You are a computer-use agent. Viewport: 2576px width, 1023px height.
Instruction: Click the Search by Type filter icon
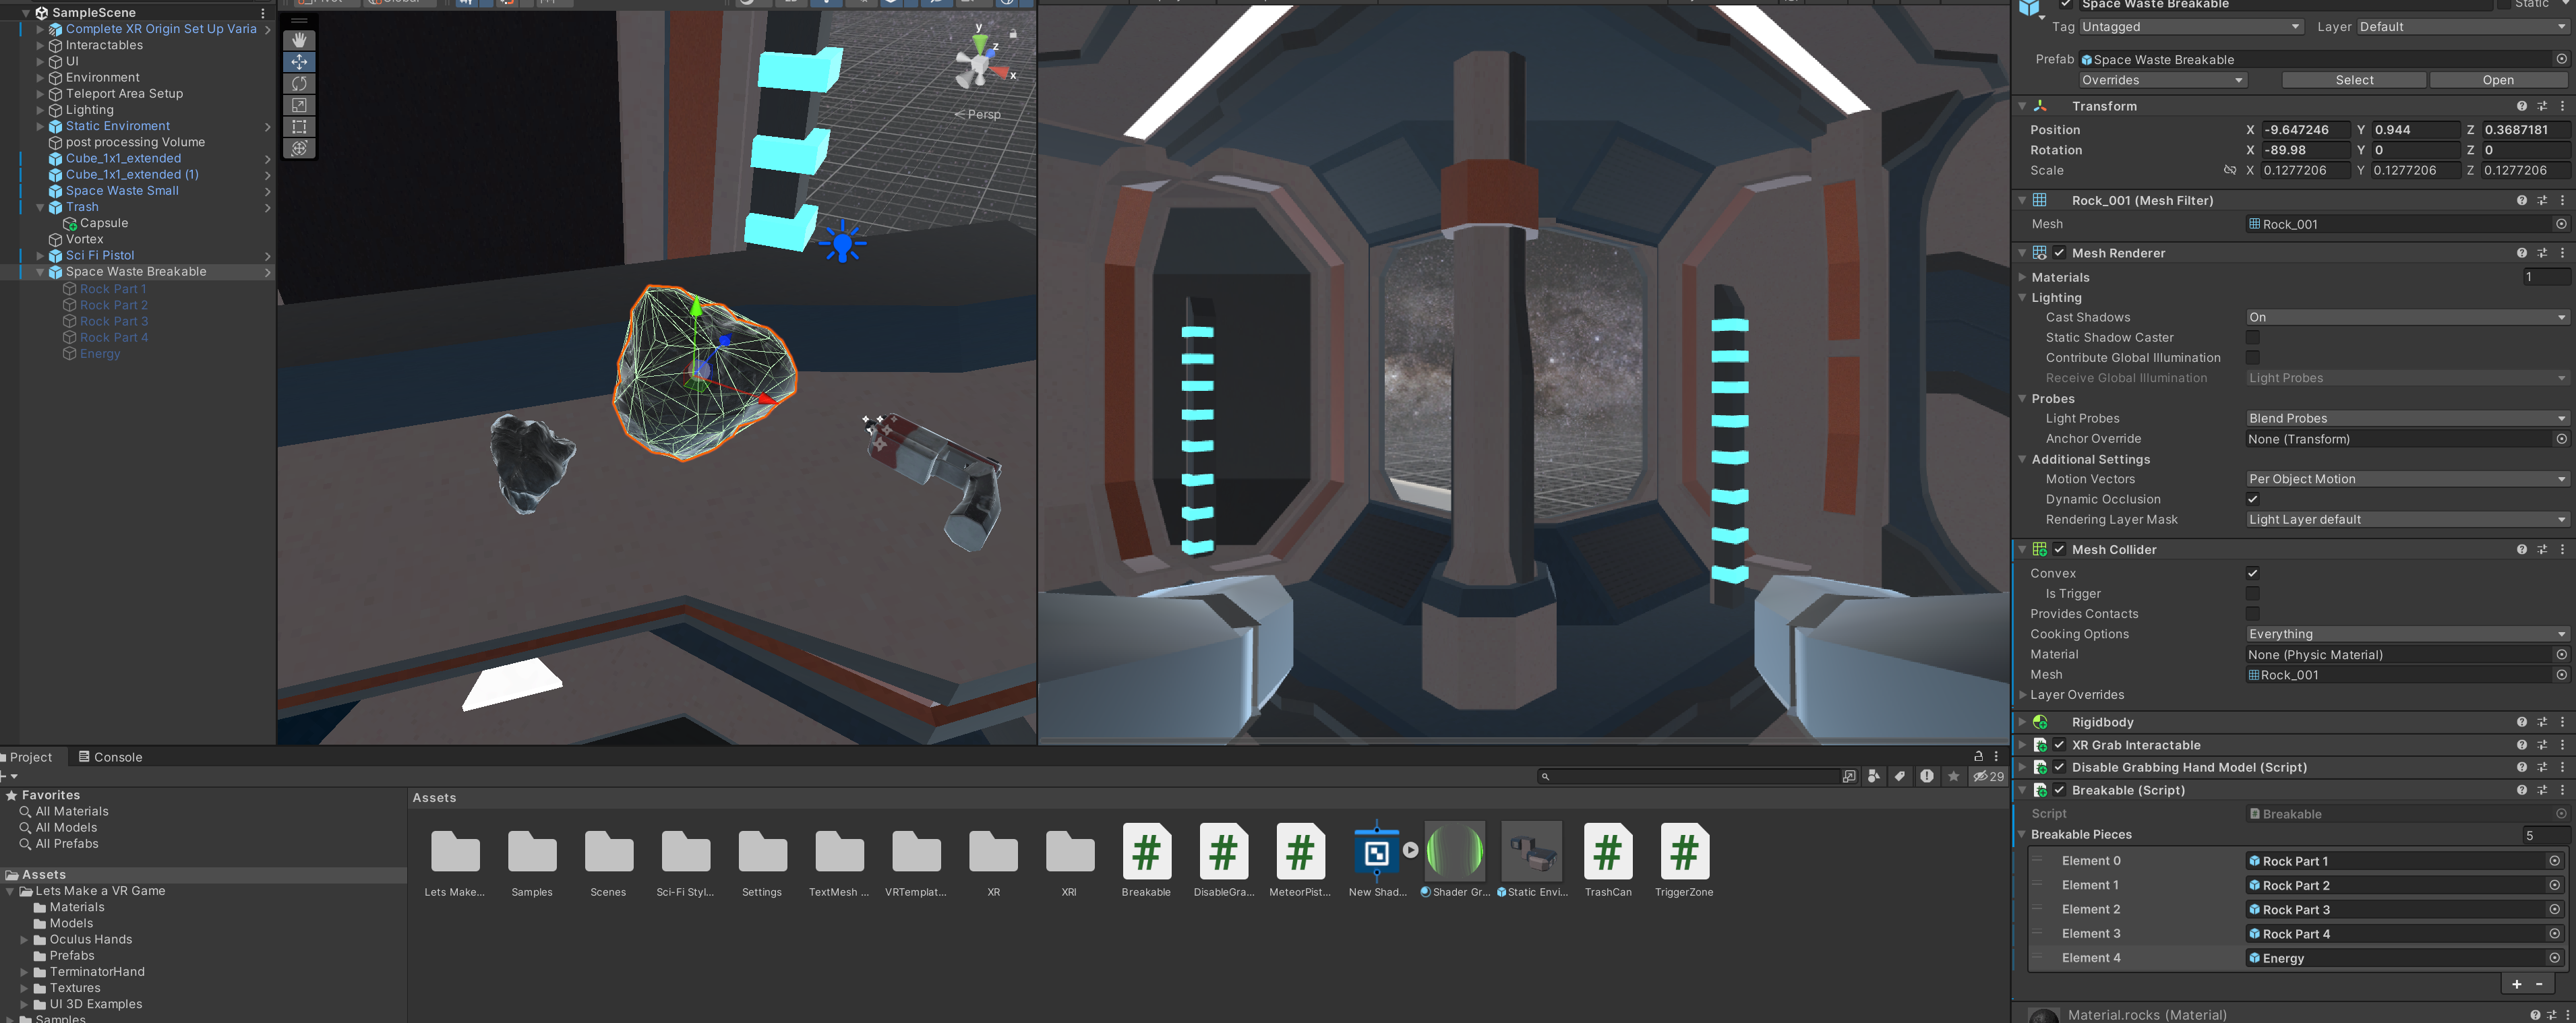[1873, 776]
